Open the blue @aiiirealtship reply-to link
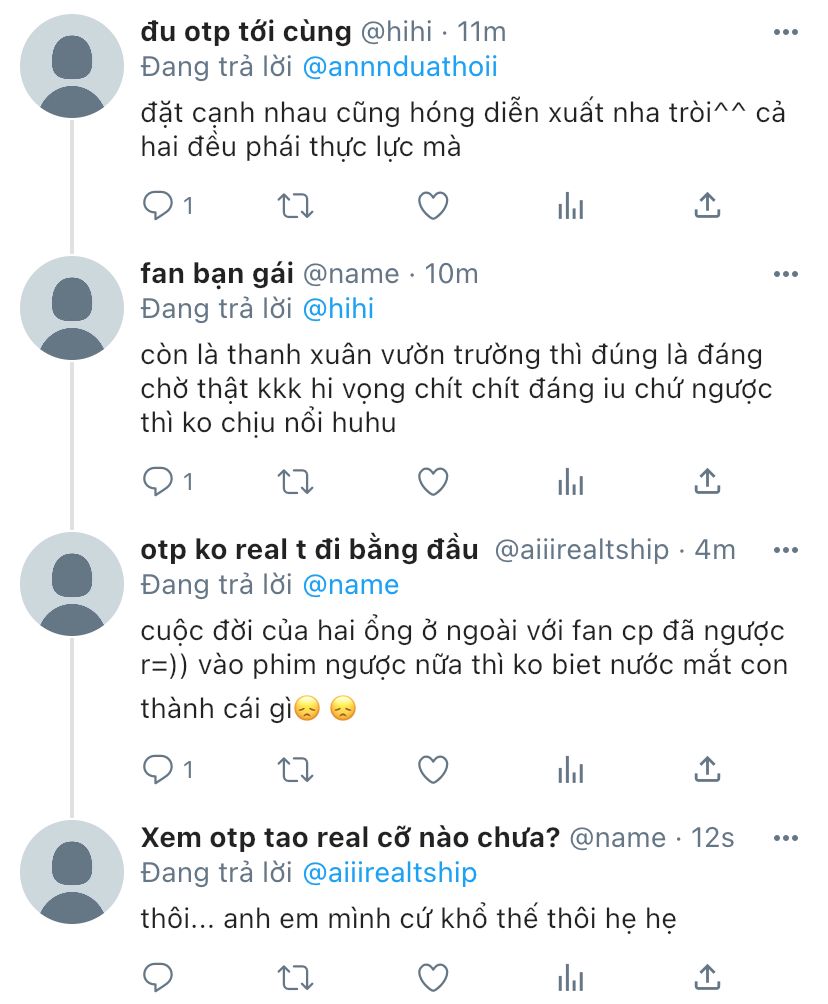The height and width of the screenshot is (1004, 828). click(x=389, y=873)
